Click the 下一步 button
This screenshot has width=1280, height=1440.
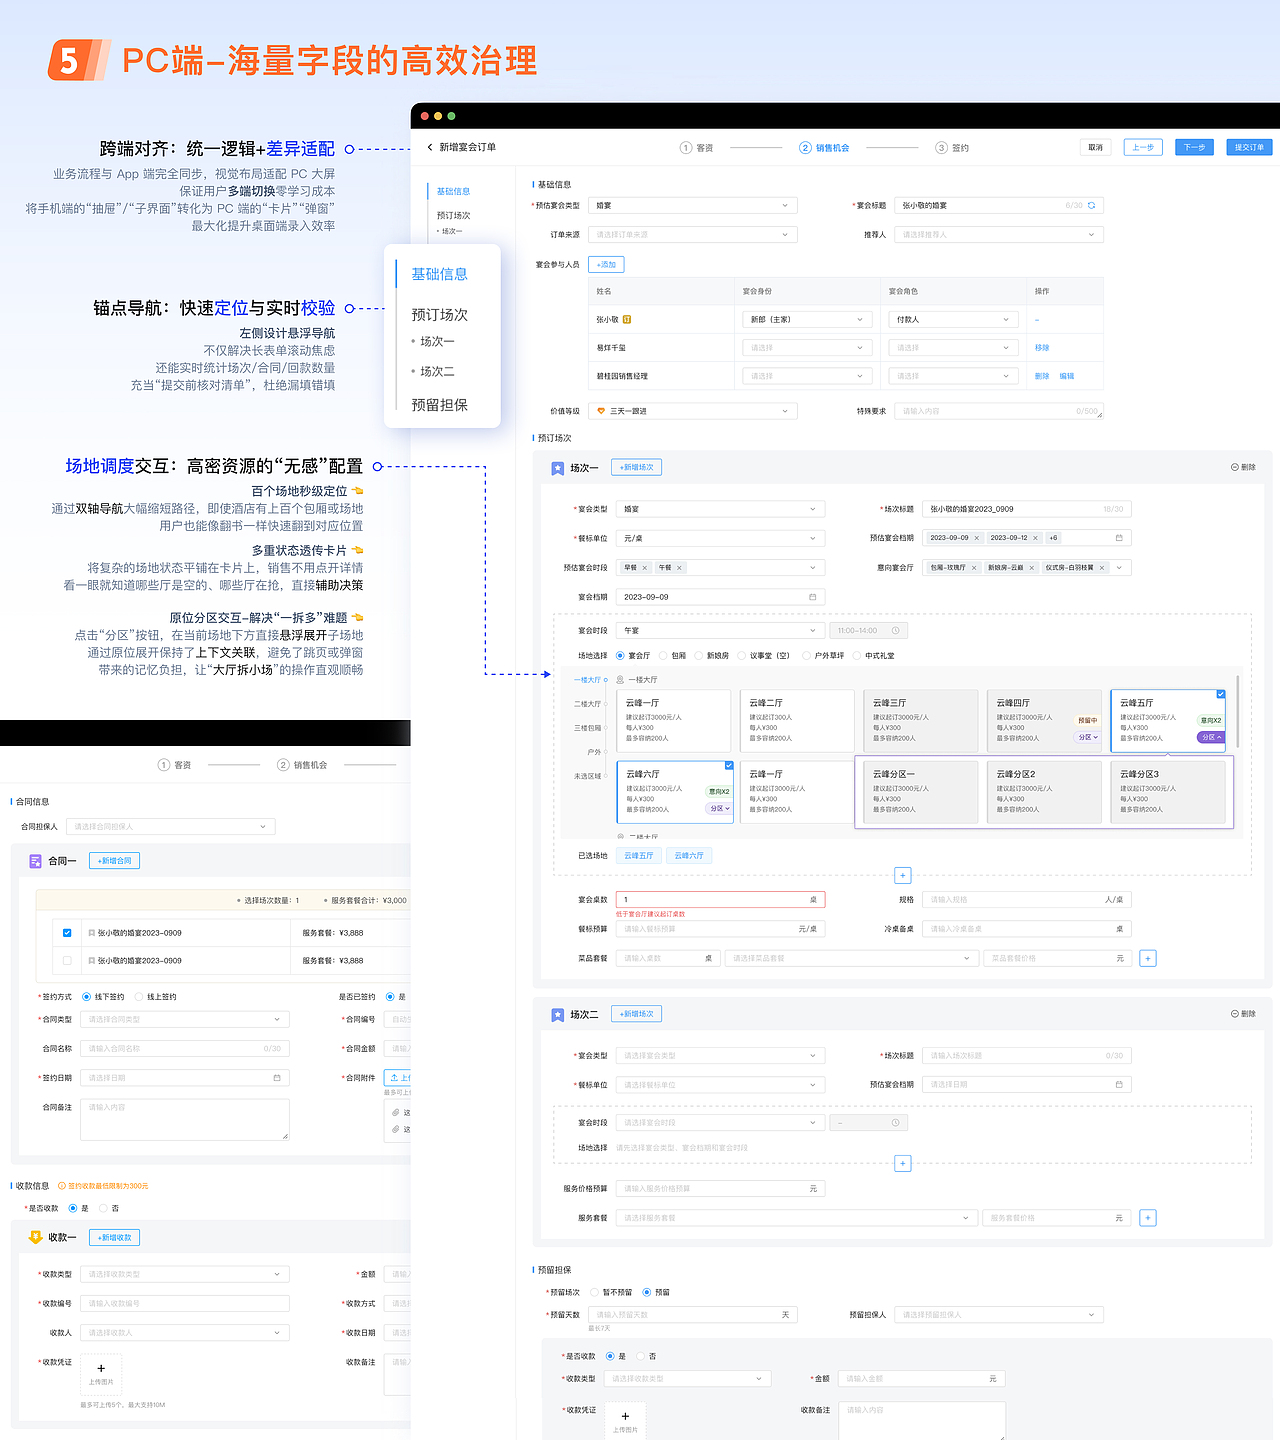[x=1194, y=147]
